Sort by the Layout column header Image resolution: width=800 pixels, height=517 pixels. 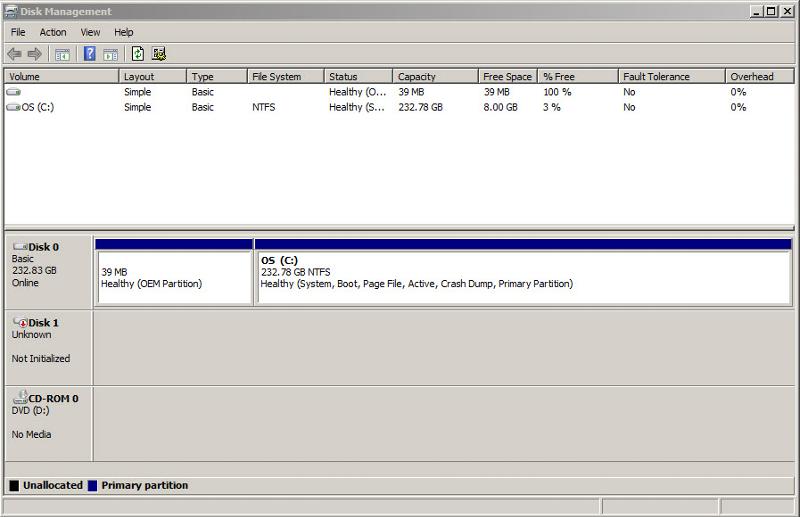(153, 77)
